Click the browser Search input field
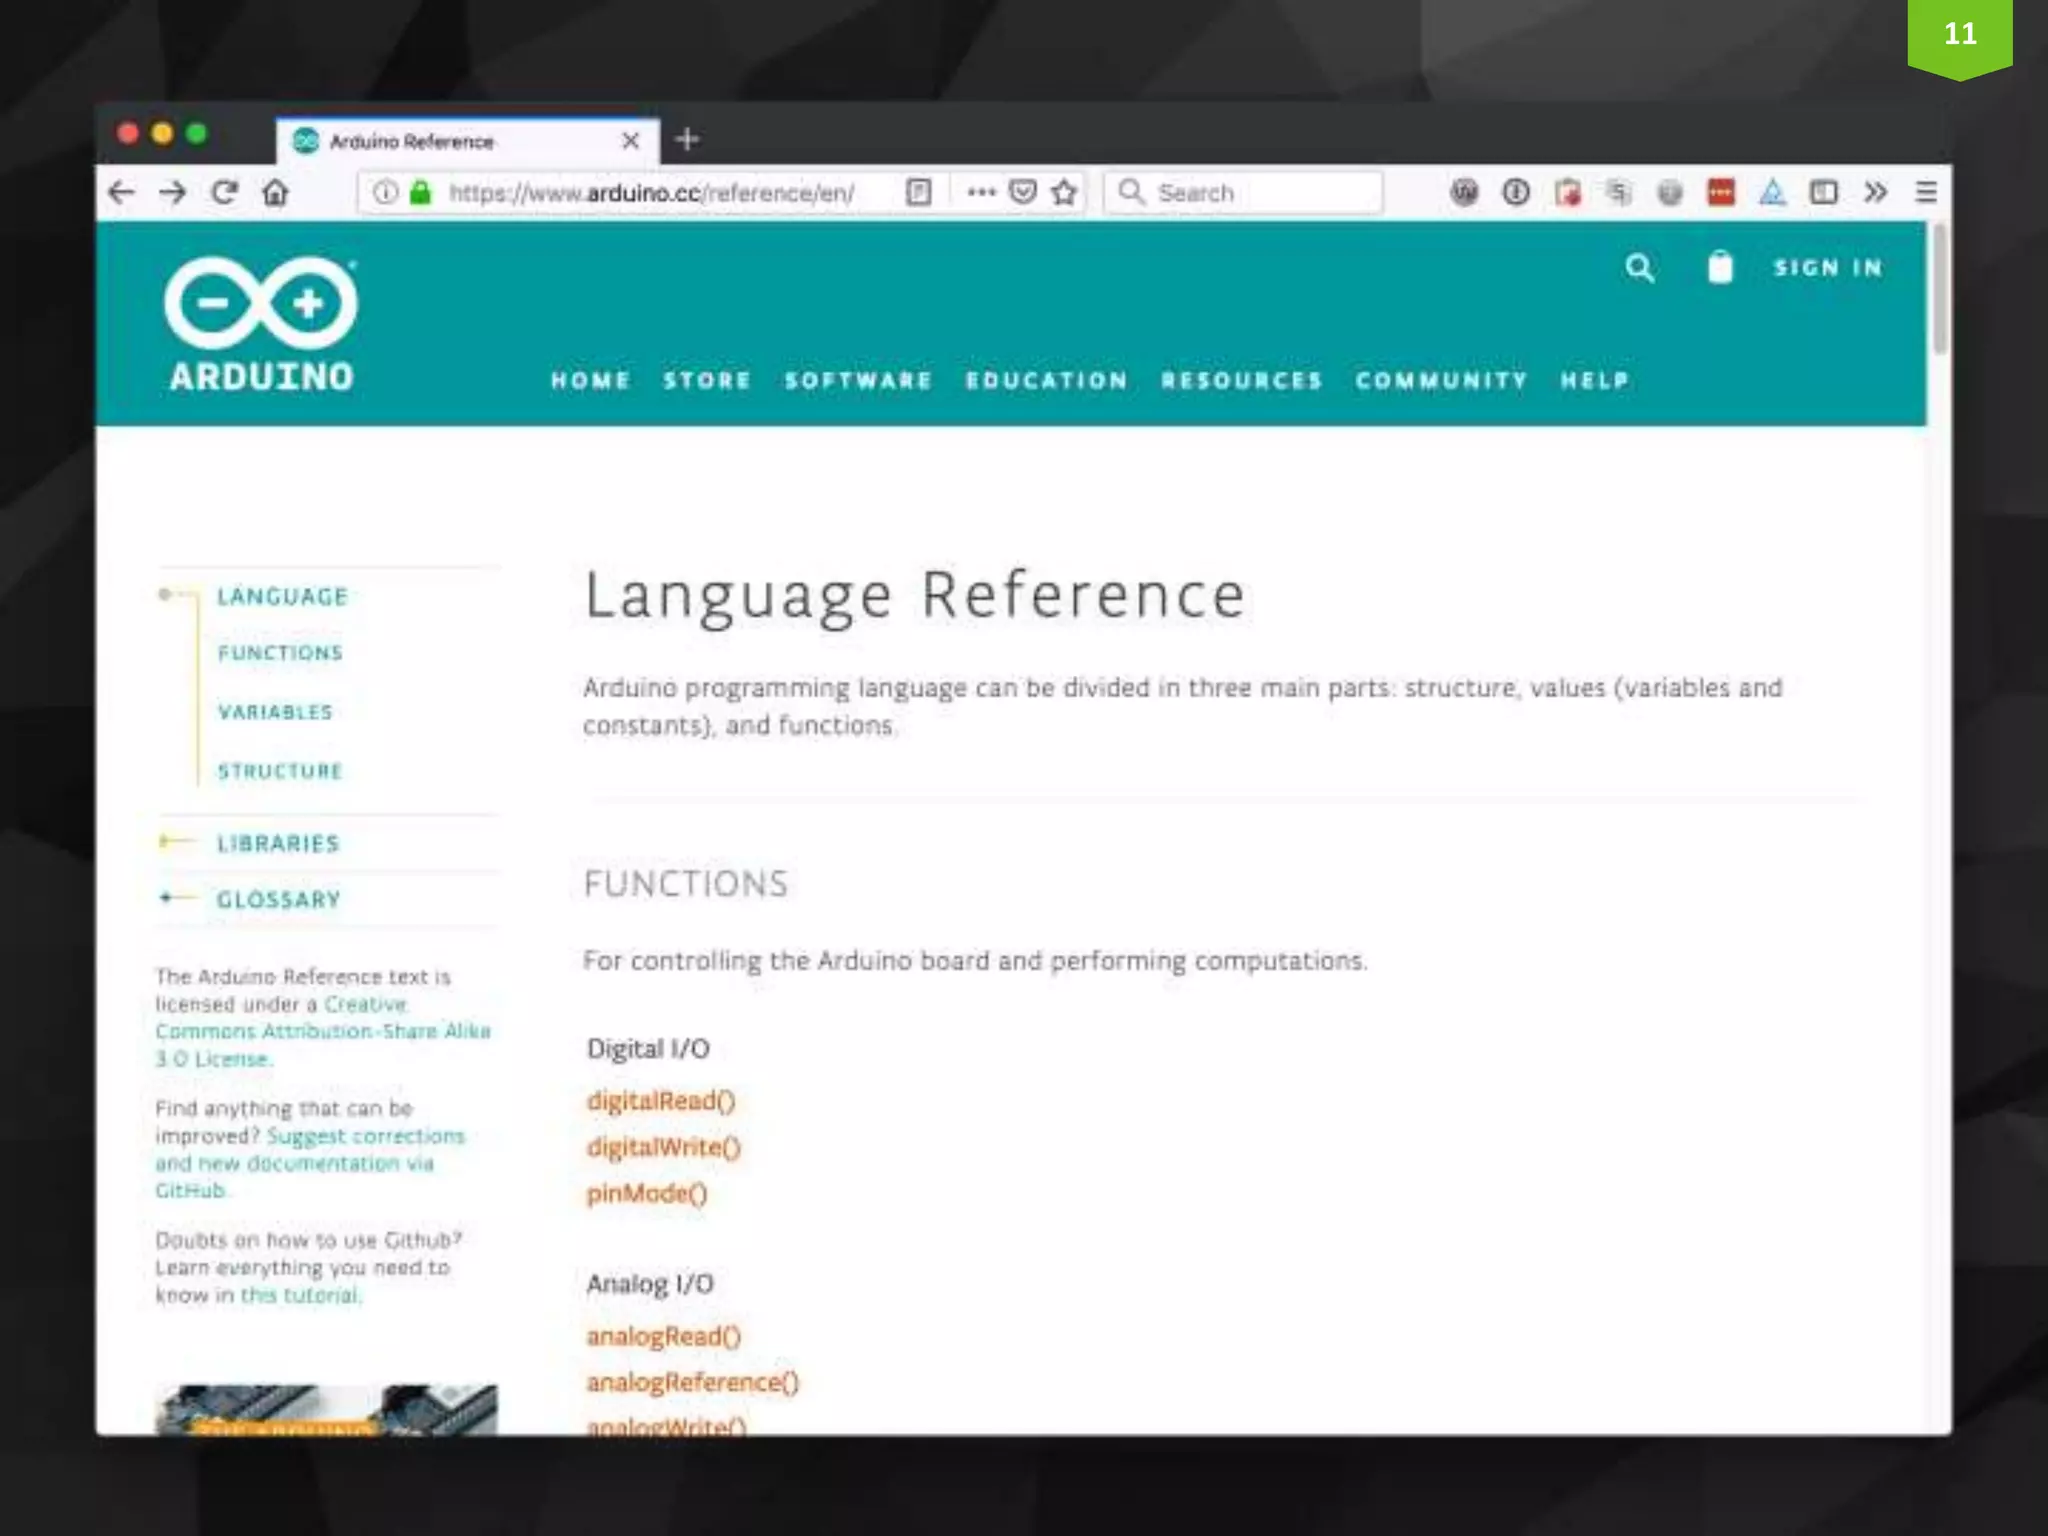Screen dimensions: 2048x1536 click(x=1243, y=192)
